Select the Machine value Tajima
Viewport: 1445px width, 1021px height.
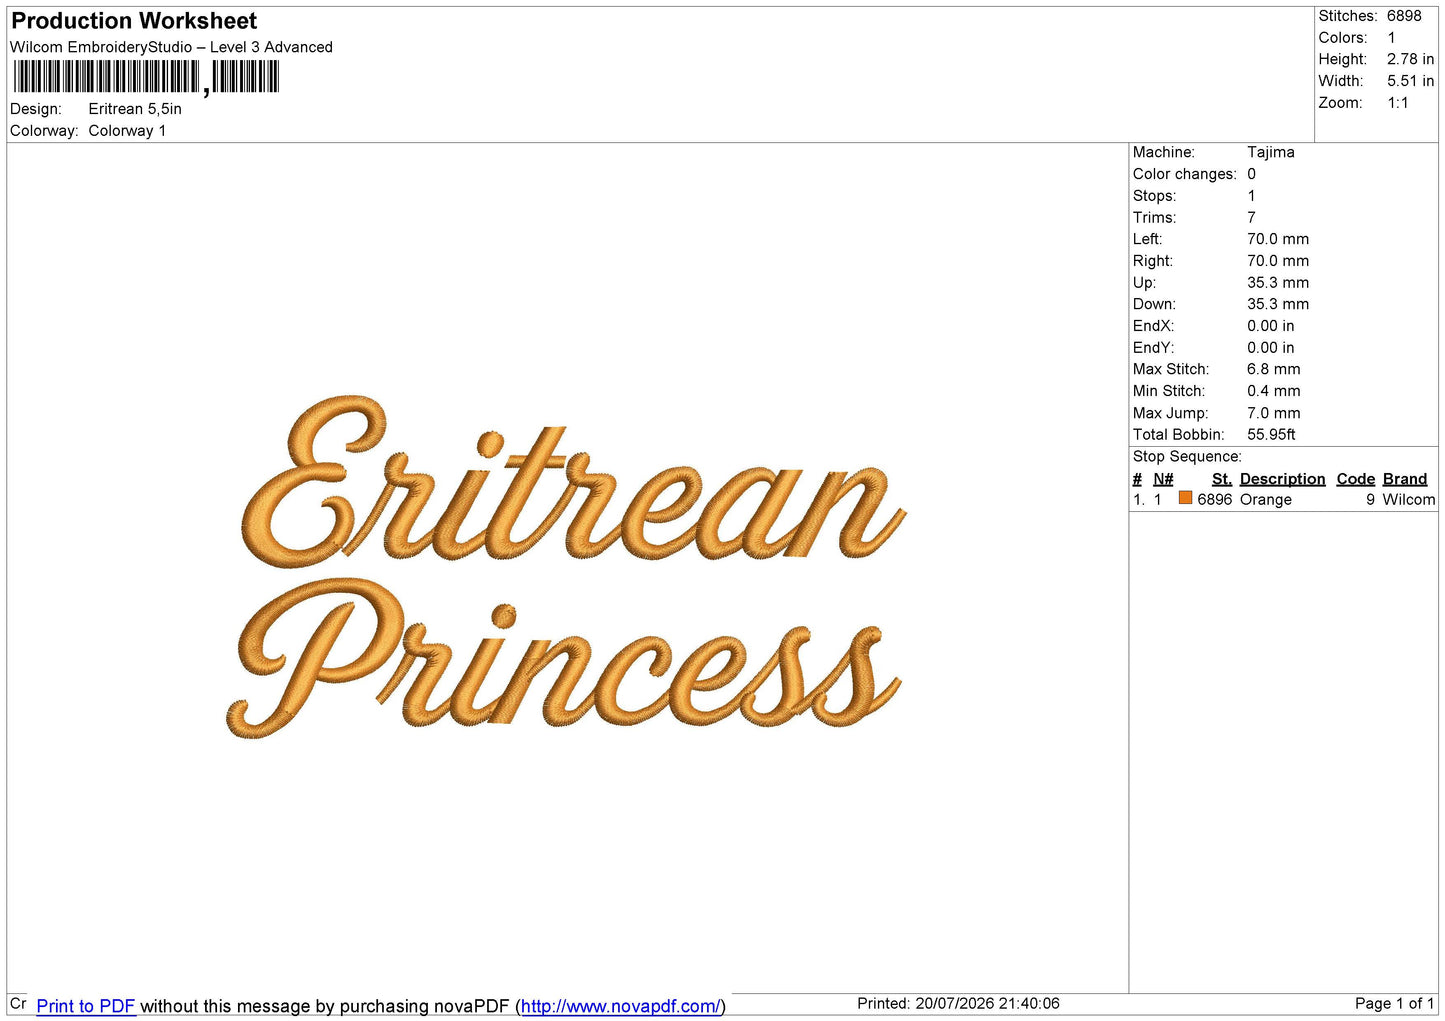[x=1270, y=152]
